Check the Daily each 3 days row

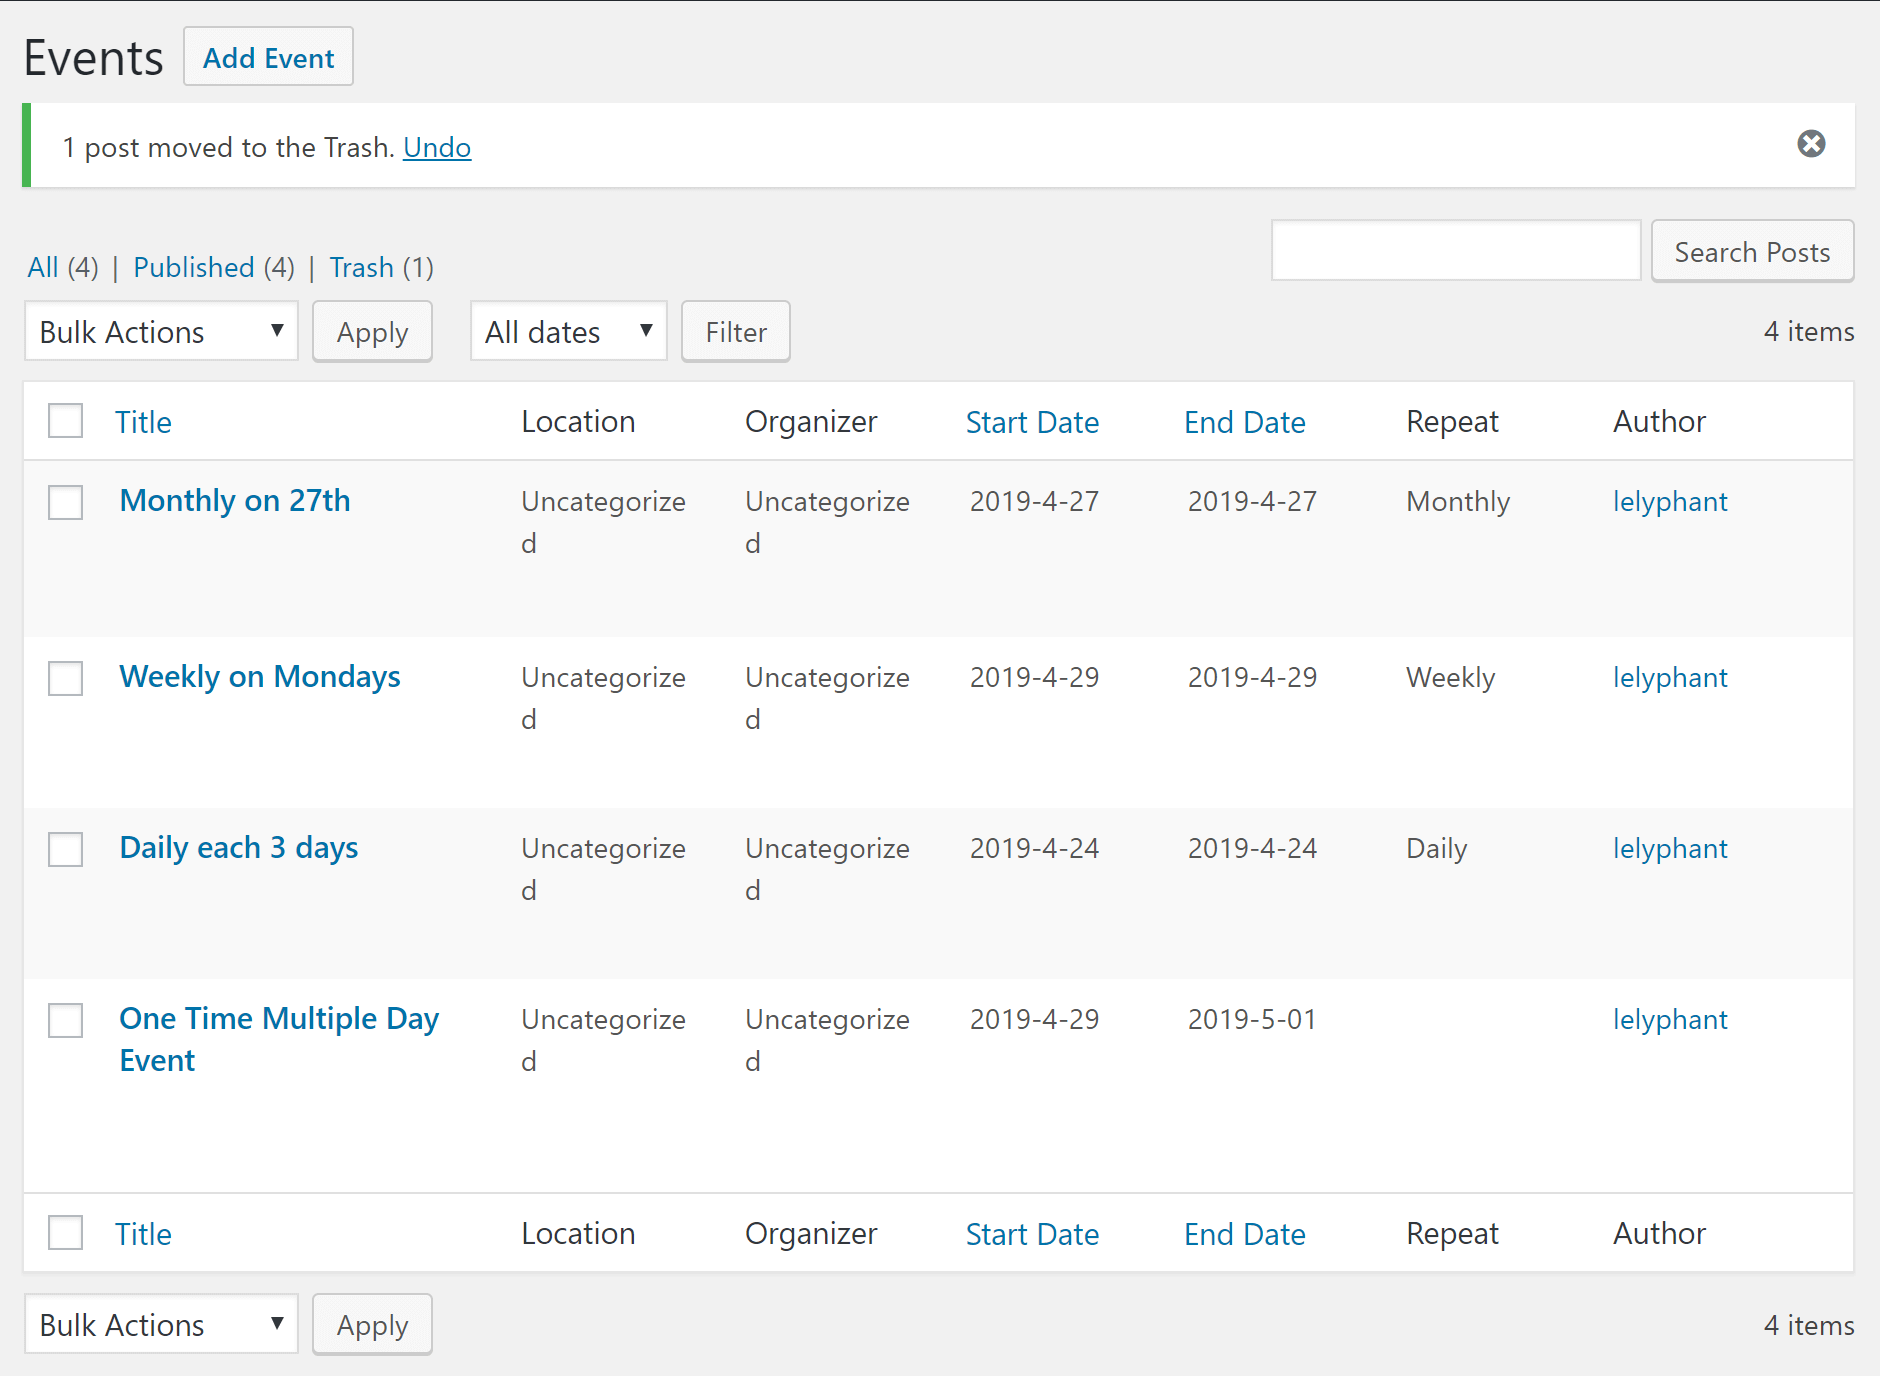66,849
